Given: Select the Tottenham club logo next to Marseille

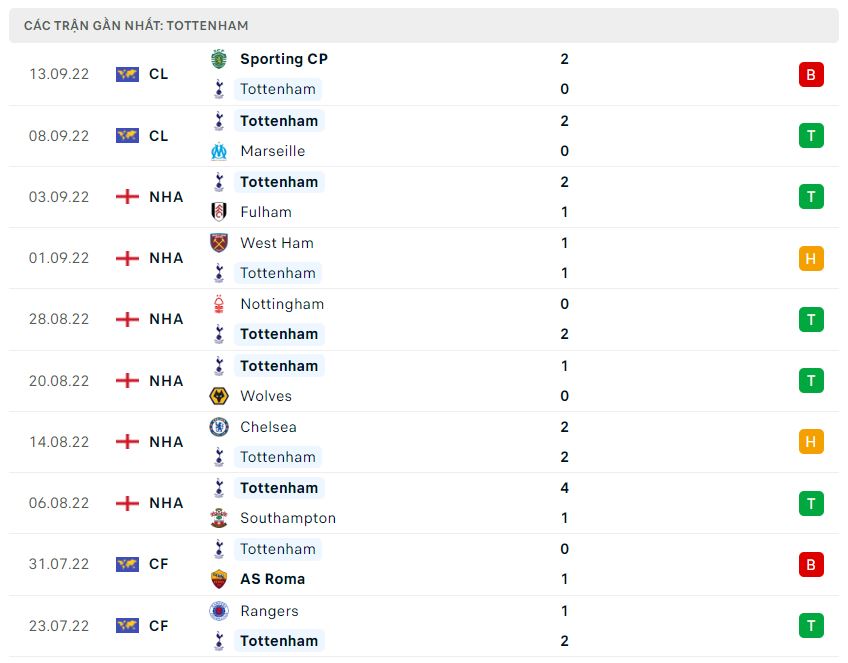Looking at the screenshot, I should [219, 120].
